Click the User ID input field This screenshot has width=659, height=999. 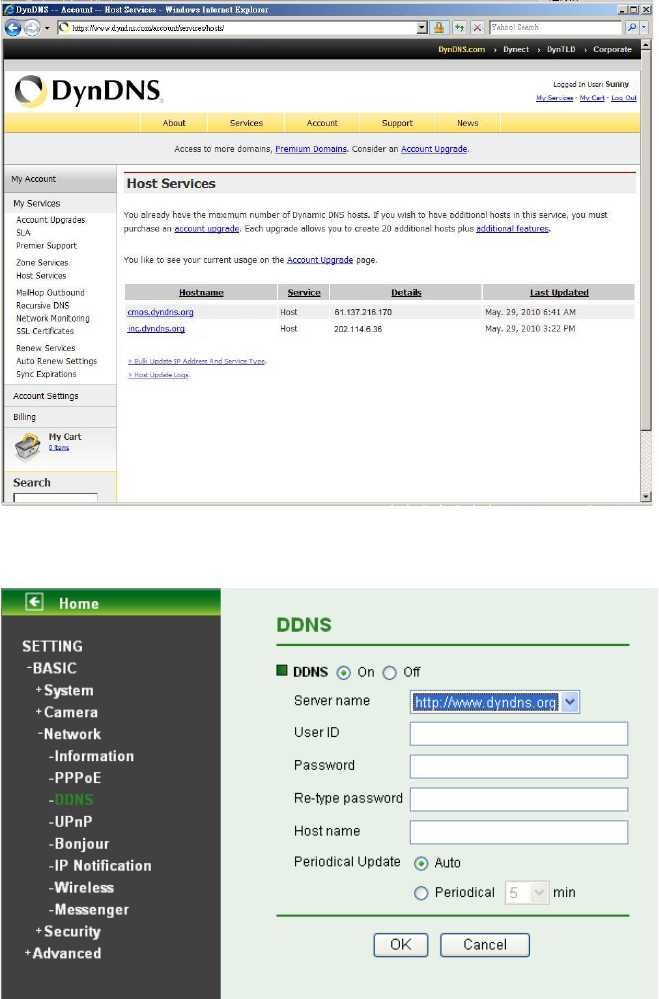519,733
